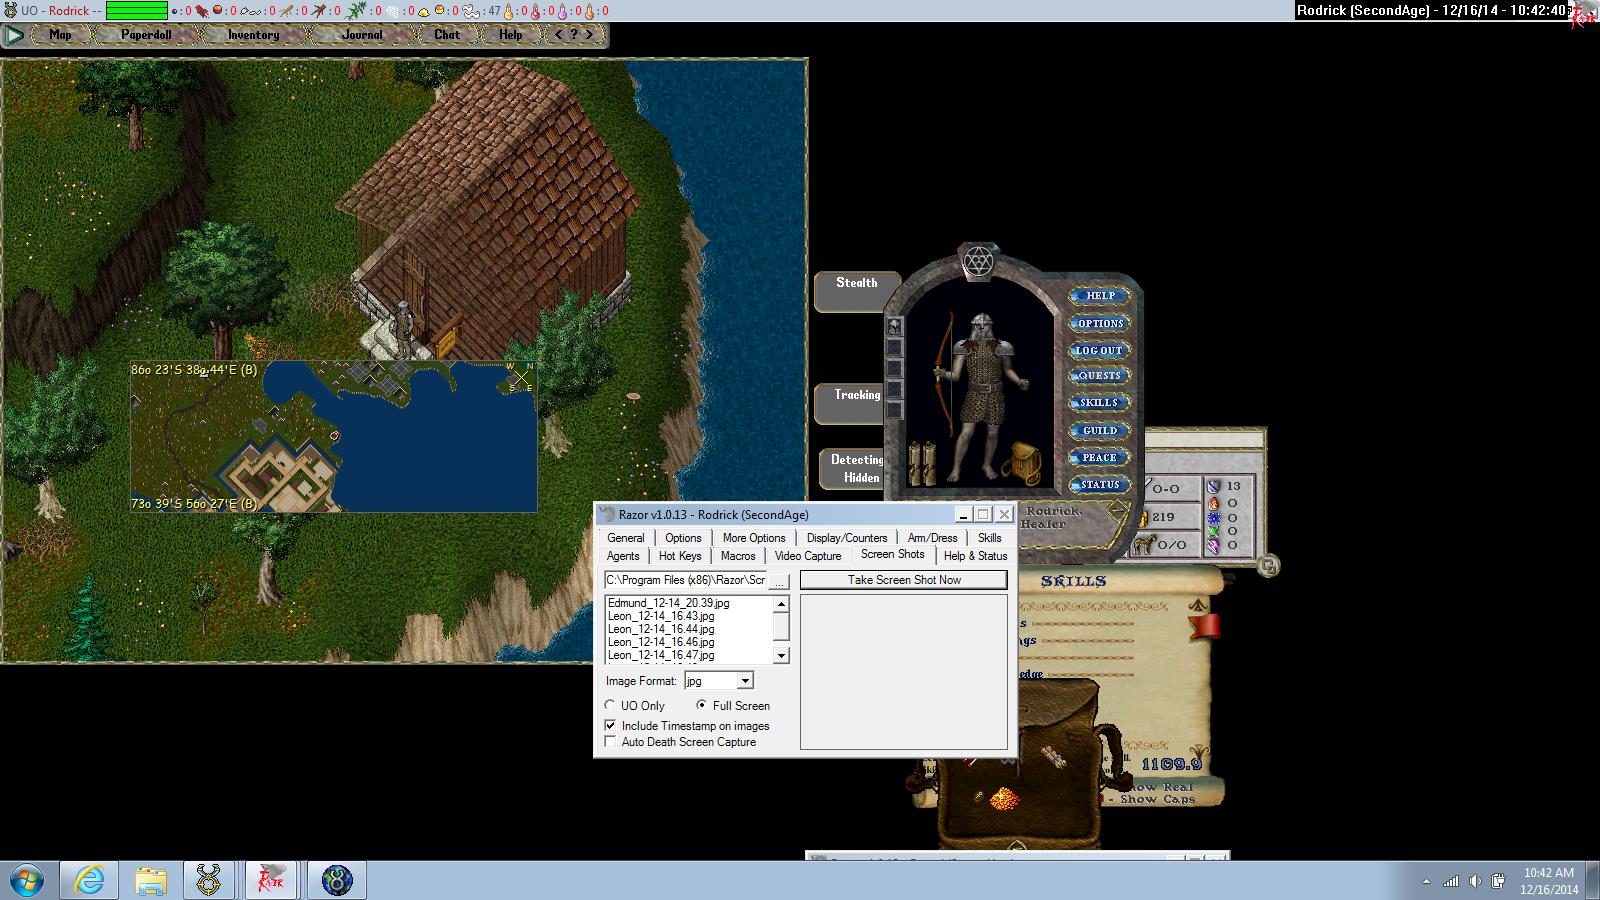Click the screenshot list scroll-down arrow
This screenshot has height=900, width=1600.
click(782, 656)
